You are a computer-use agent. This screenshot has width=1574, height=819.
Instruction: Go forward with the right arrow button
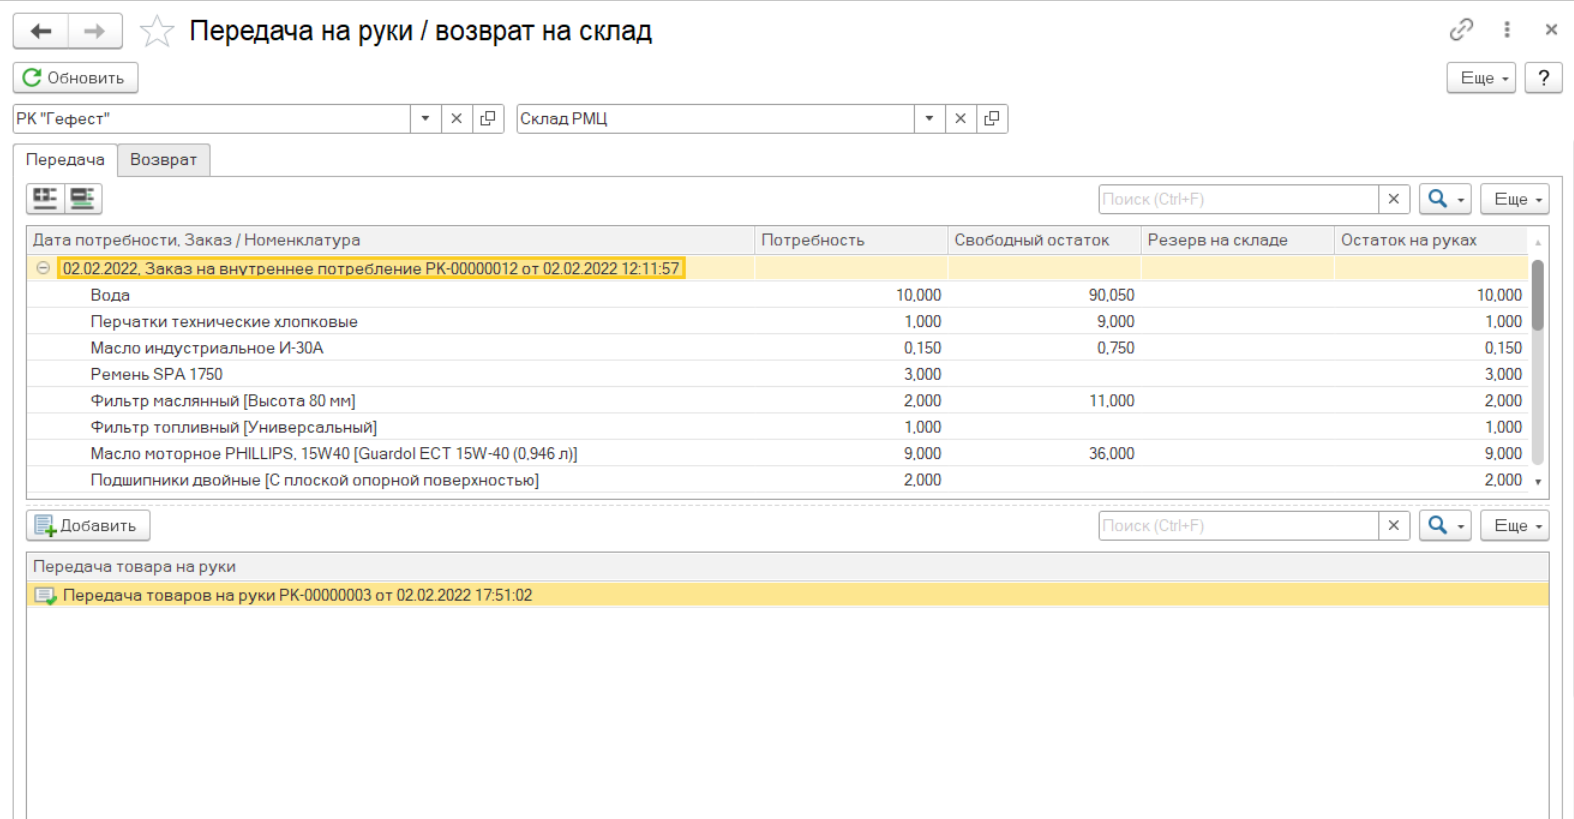click(95, 31)
